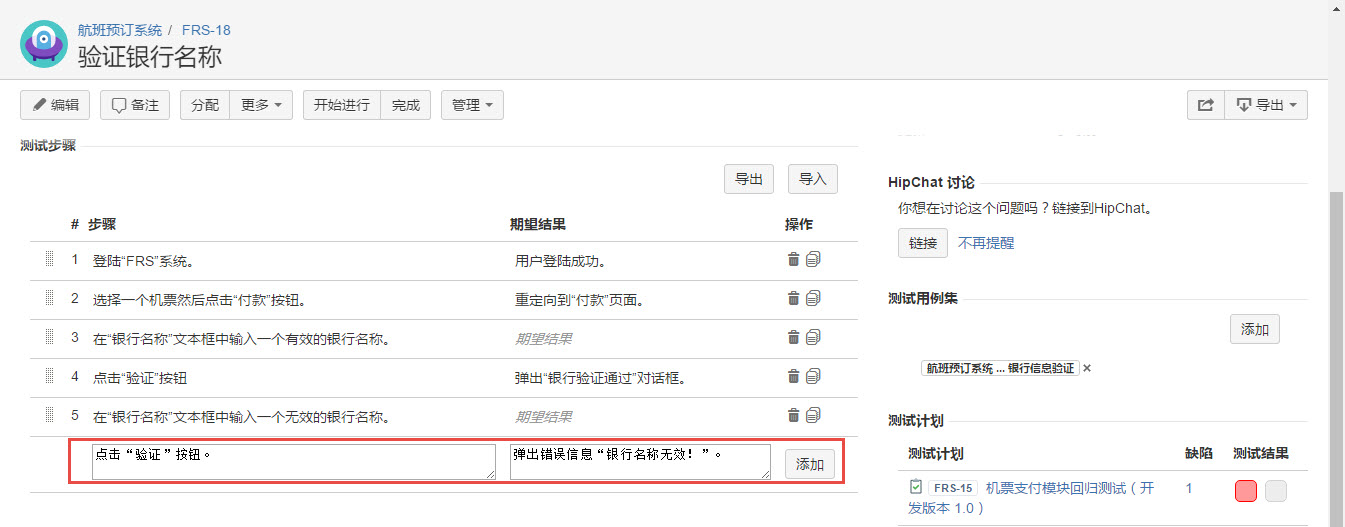Click the 编辑 button
The height and width of the screenshot is (527, 1345).
[x=55, y=105]
